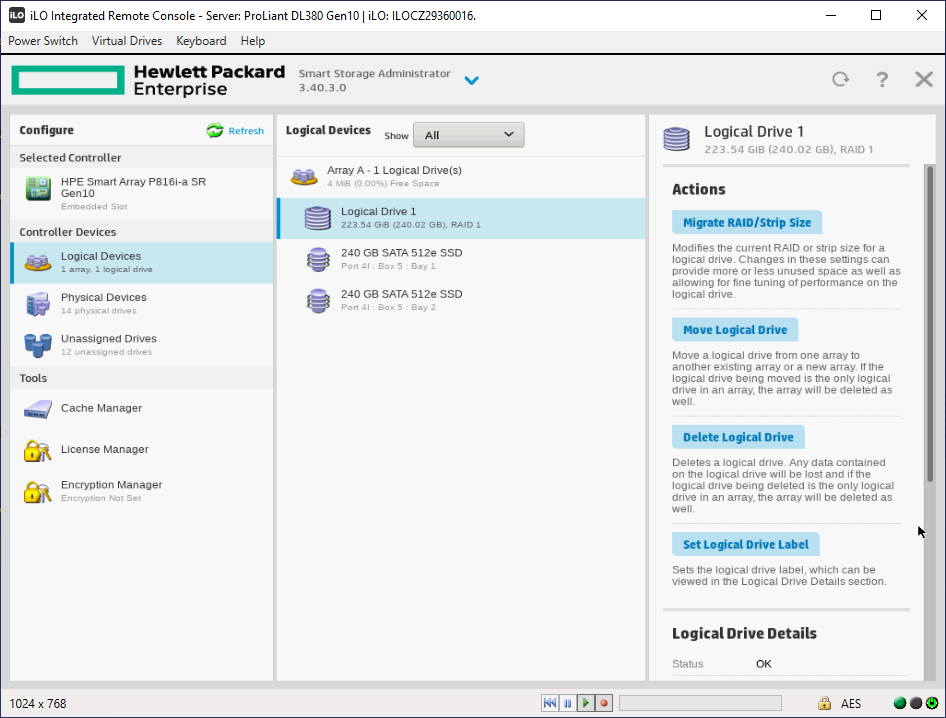Viewport: 946px width, 718px height.
Task: Open the Encryption Manager tool icon
Action: tap(37, 492)
